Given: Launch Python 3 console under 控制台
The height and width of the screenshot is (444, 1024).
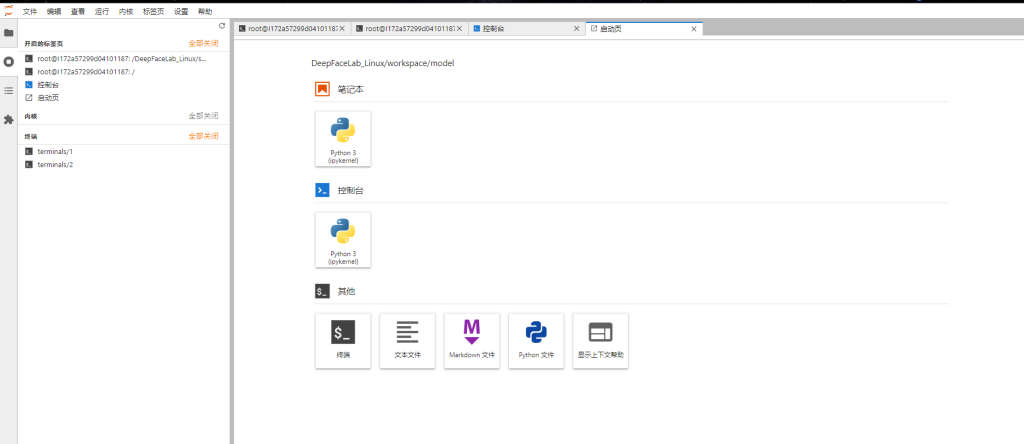Looking at the screenshot, I should (x=343, y=240).
